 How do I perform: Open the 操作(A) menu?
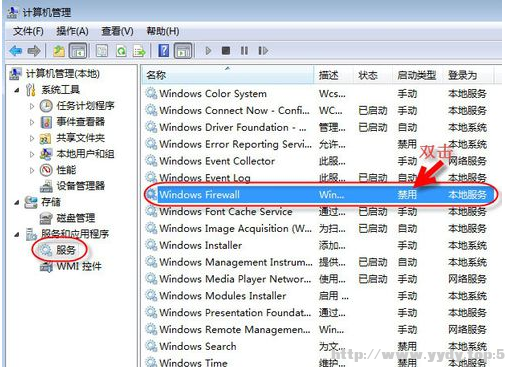click(72, 31)
